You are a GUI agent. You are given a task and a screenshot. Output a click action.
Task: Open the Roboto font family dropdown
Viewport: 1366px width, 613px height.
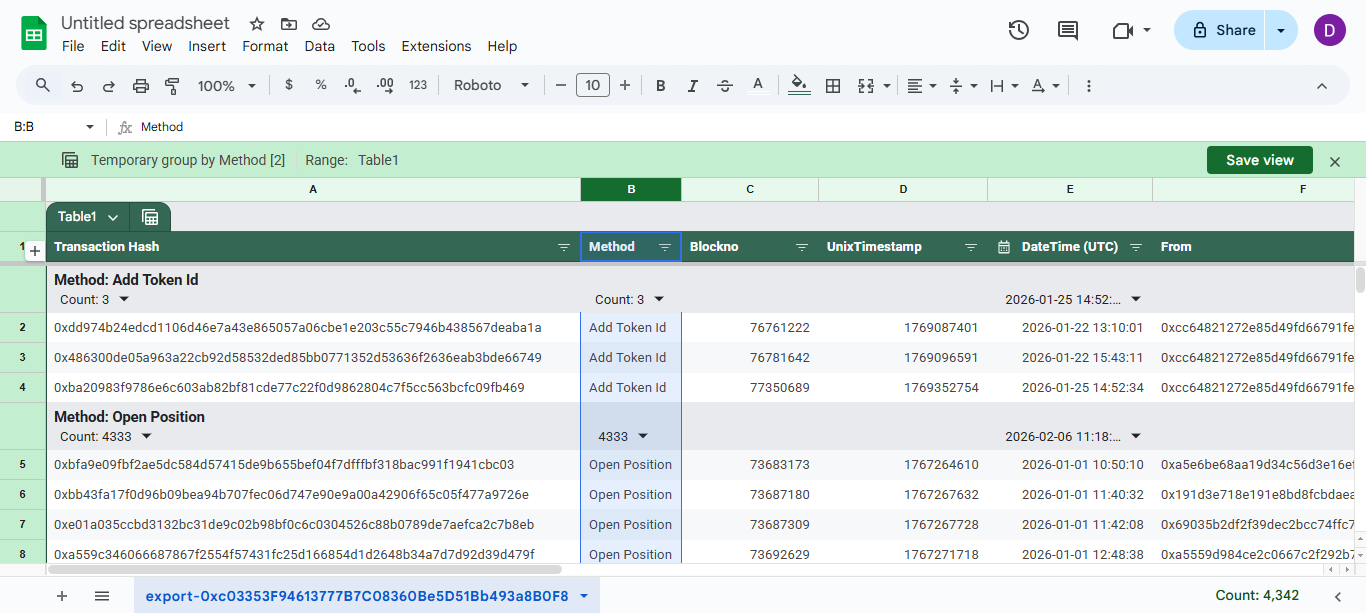(x=490, y=85)
